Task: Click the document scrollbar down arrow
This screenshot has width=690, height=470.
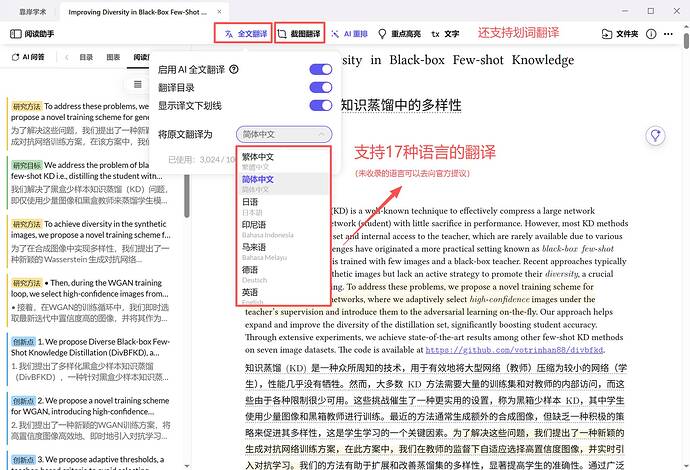Action: click(x=686, y=466)
